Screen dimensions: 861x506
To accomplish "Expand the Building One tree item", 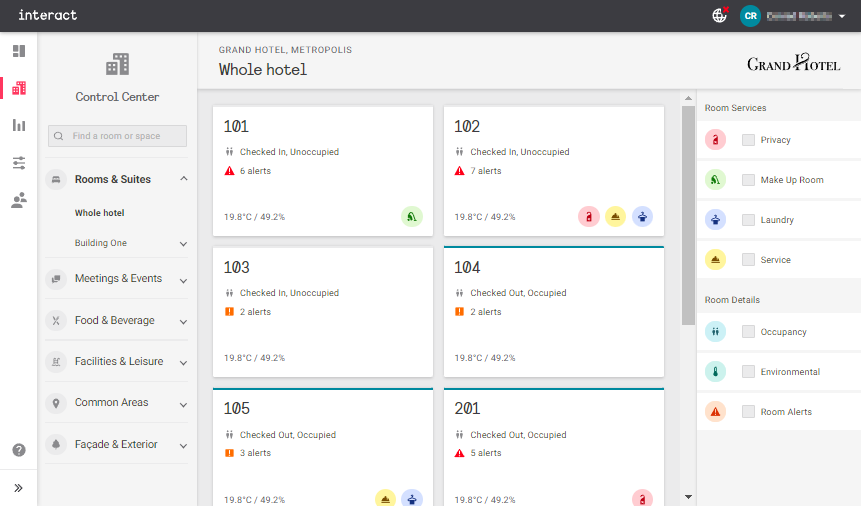I will pos(183,243).
